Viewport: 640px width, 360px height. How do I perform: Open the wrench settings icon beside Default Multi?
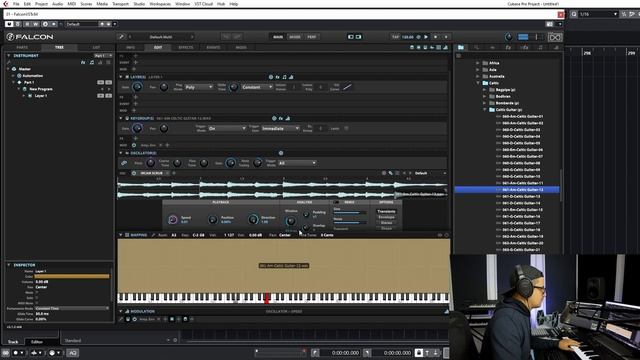121,37
